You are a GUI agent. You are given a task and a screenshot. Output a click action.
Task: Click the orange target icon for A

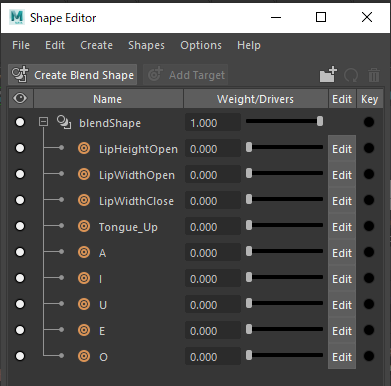click(84, 252)
